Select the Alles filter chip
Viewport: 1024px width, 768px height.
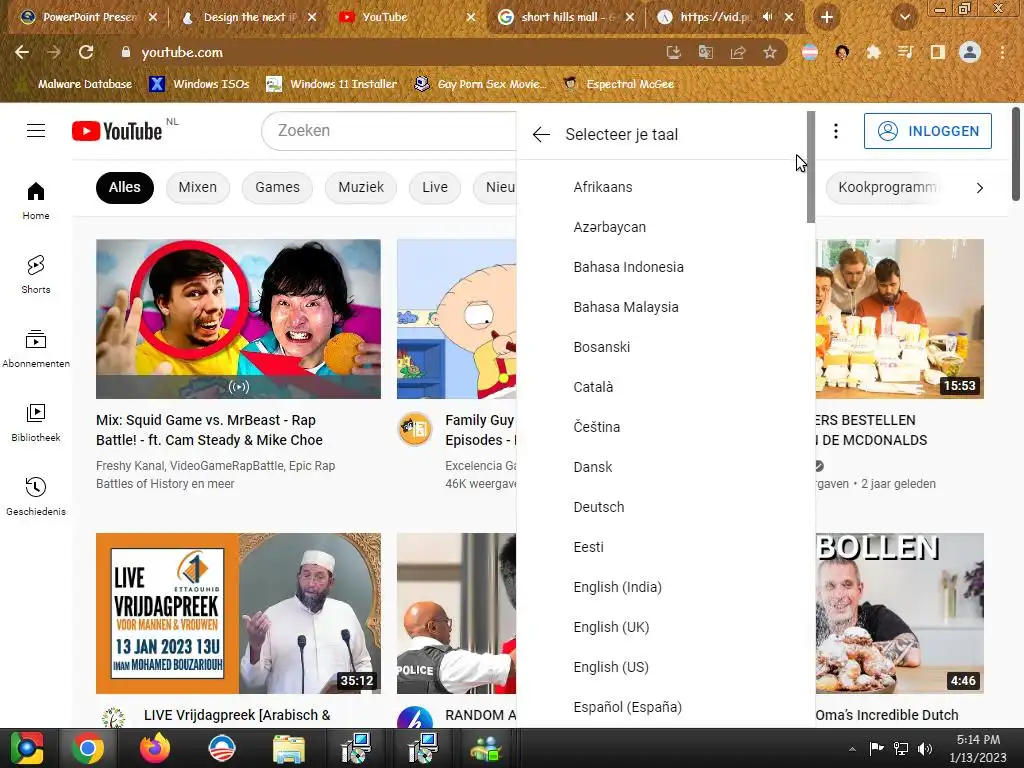(x=125, y=187)
